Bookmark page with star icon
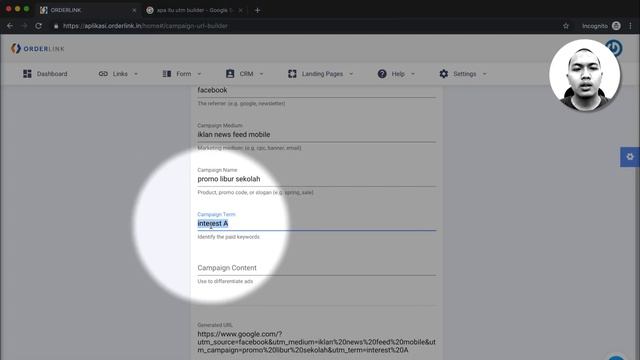Screen dimensions: 640x360 566,26
